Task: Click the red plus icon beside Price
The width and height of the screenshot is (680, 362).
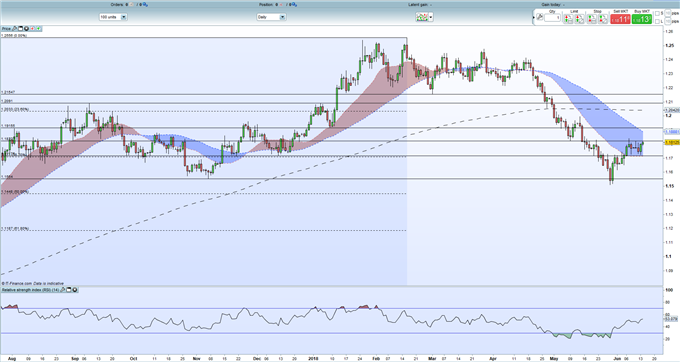Action: (x=32, y=29)
